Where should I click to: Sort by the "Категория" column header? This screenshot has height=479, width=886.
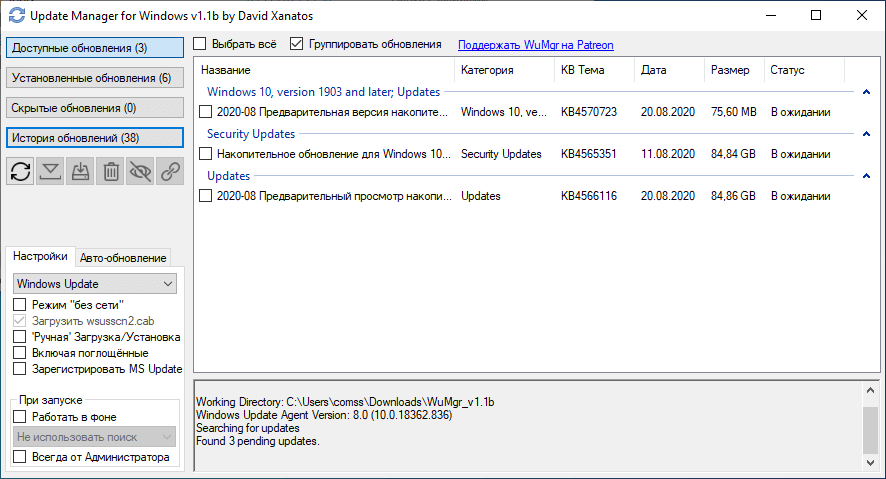[505, 70]
